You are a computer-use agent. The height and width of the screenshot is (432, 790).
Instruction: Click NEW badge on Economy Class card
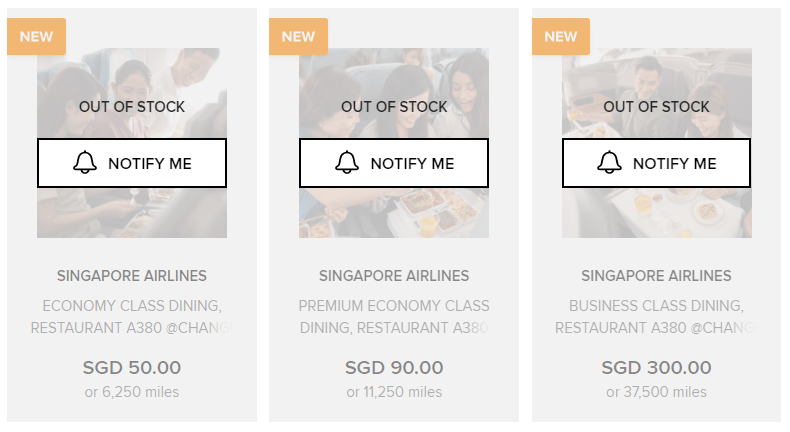coord(36,37)
